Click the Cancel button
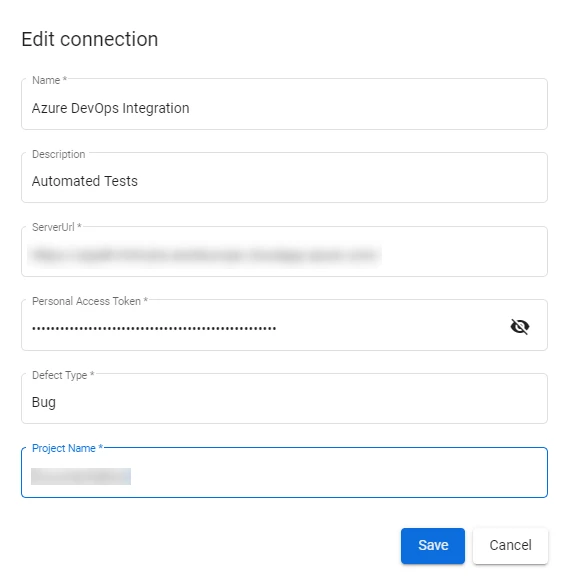The width and height of the screenshot is (564, 585). click(510, 545)
